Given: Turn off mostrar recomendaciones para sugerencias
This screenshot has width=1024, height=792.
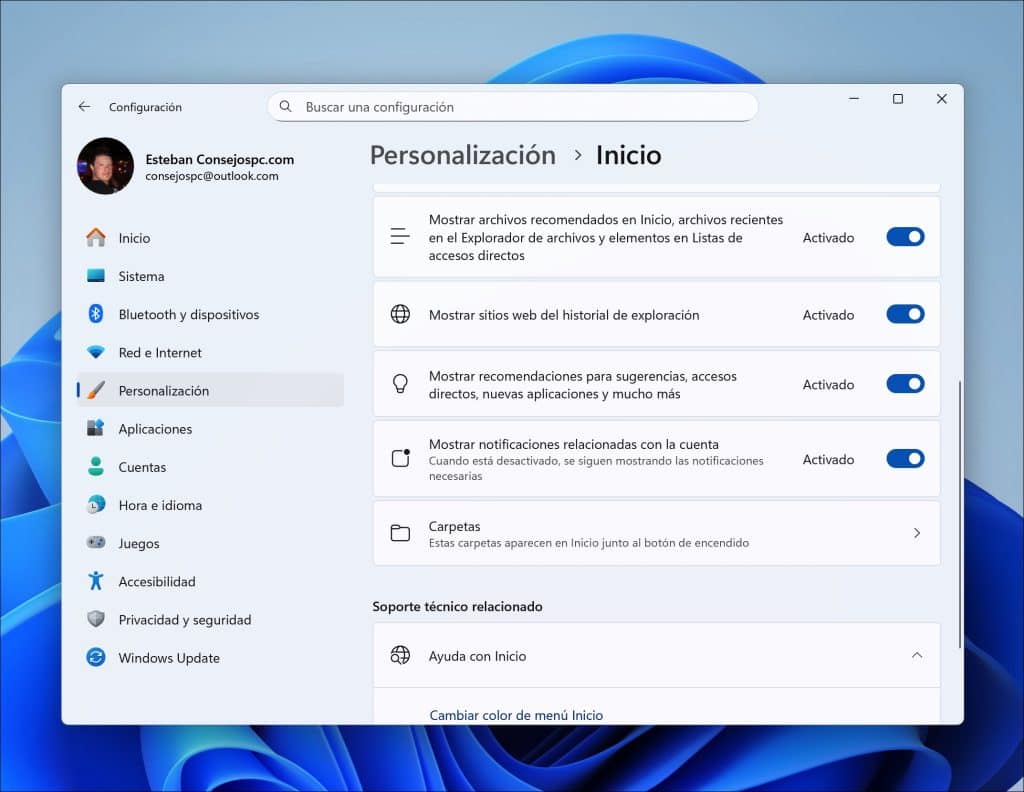Looking at the screenshot, I should point(904,384).
